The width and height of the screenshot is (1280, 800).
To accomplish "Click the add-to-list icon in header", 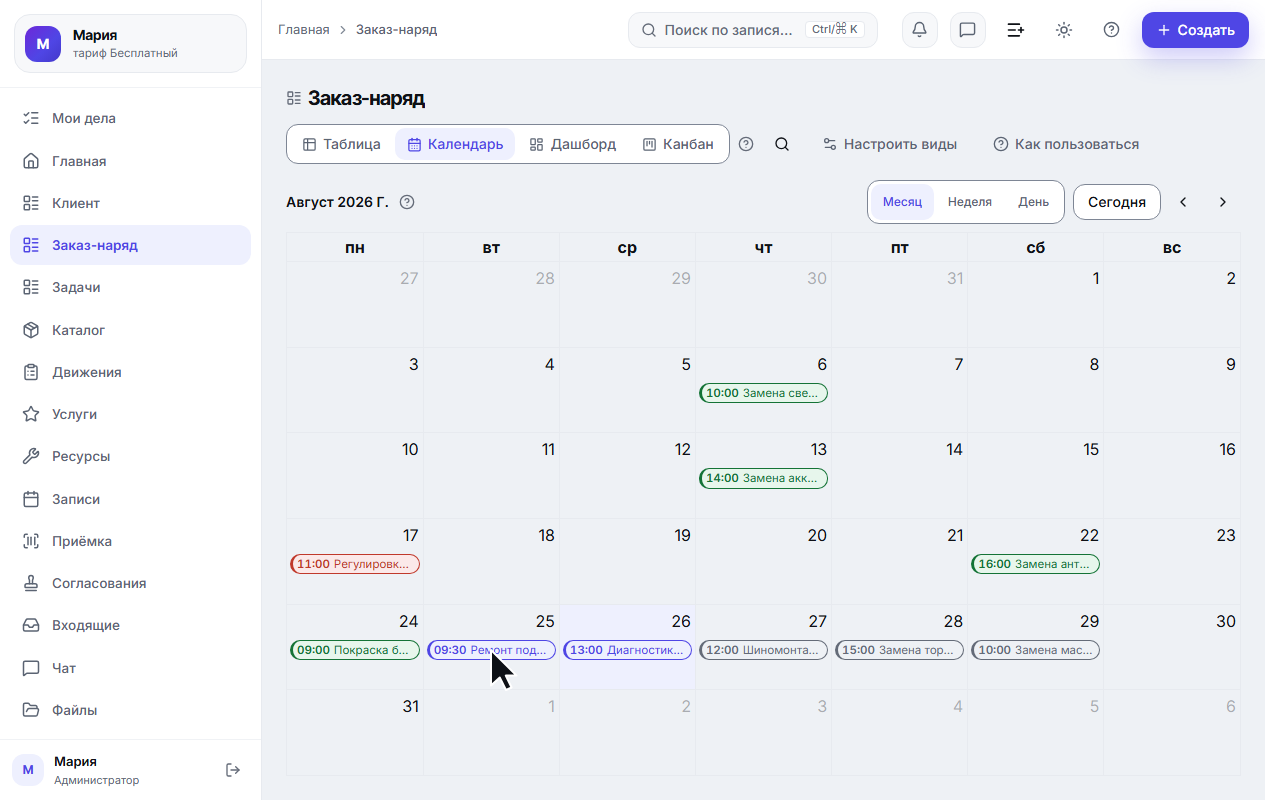I will 1015,30.
